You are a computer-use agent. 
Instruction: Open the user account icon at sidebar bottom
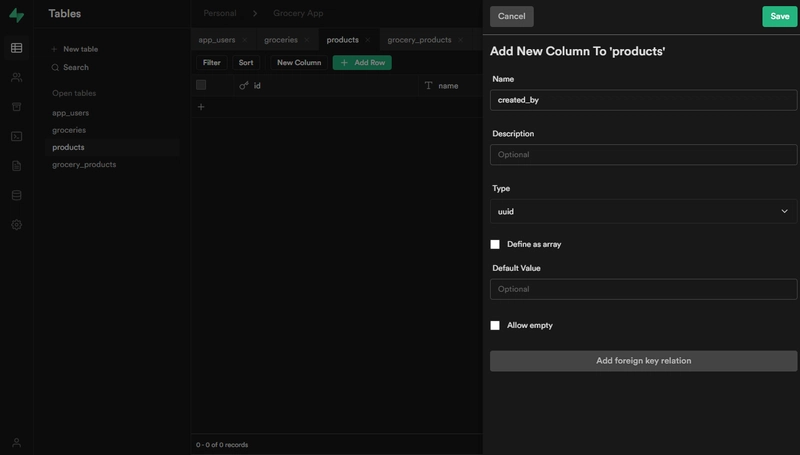16,443
